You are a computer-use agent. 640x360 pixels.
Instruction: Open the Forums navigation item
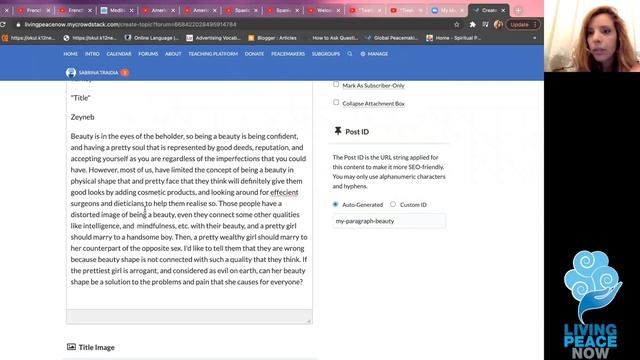pos(148,54)
